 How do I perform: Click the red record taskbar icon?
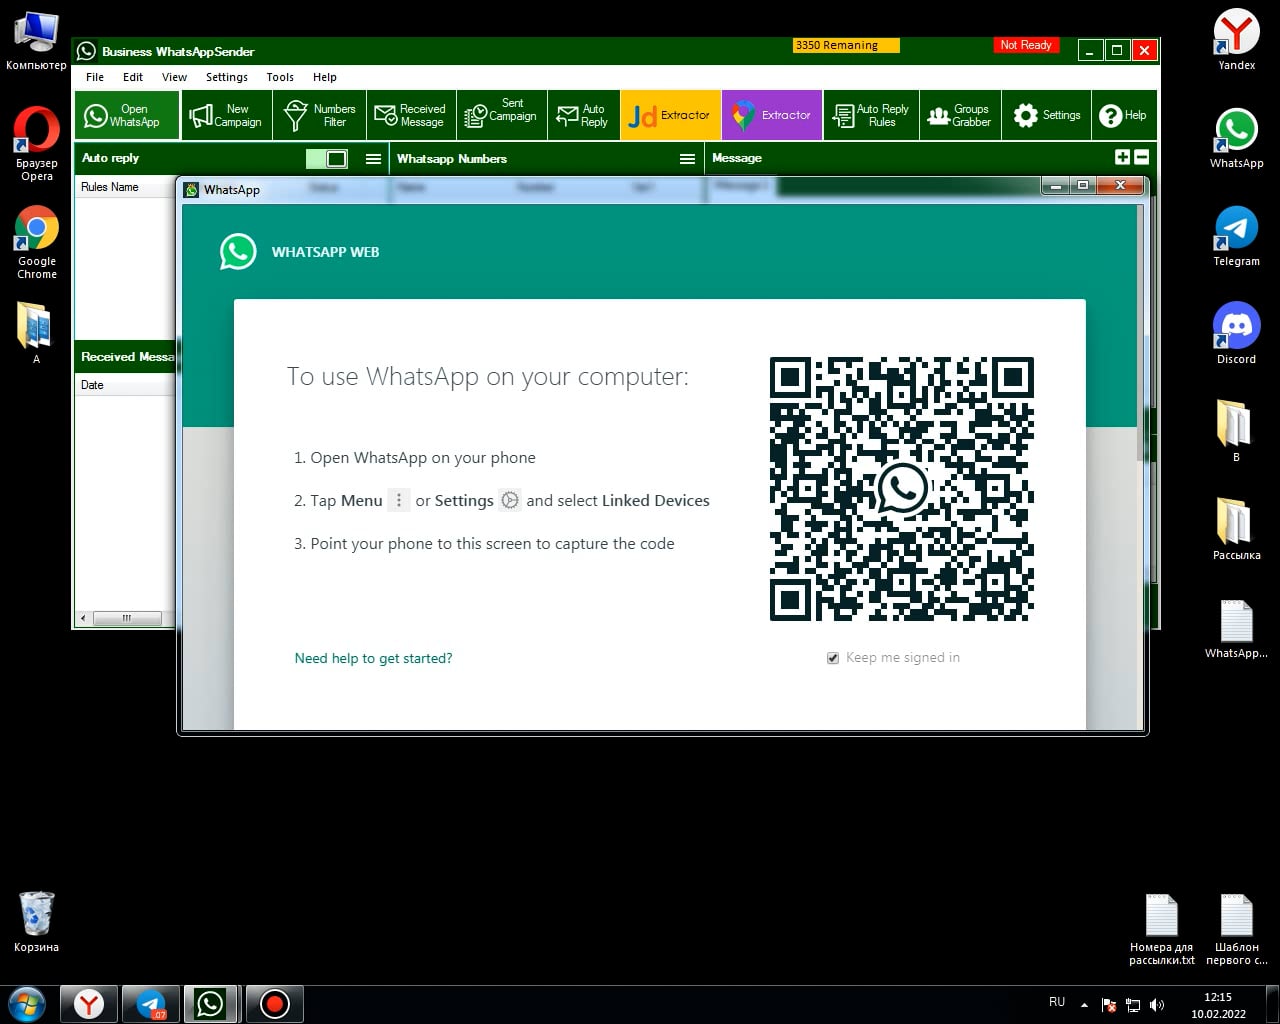click(274, 1004)
